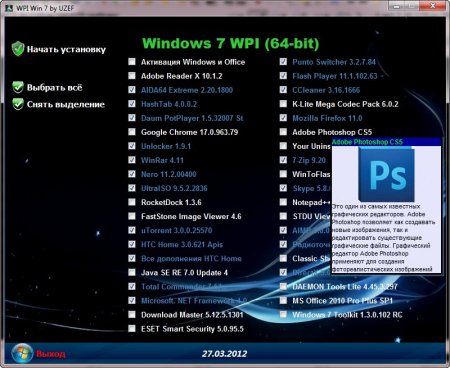Check K-Lite Mega Codec Pack box

pos(283,104)
